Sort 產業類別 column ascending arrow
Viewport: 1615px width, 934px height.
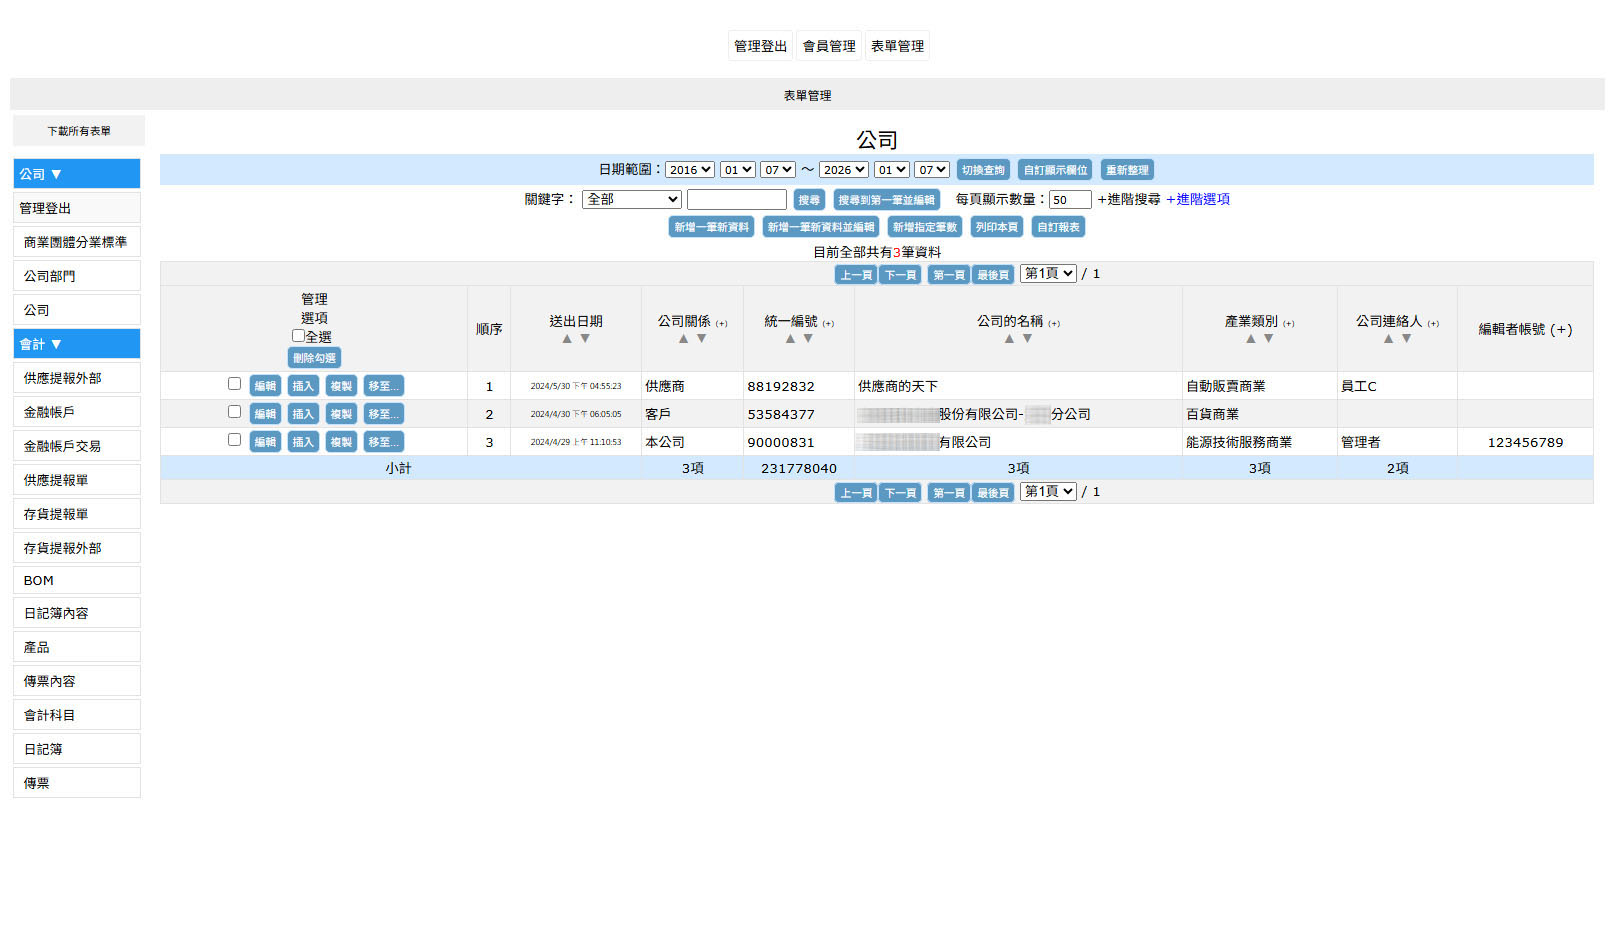point(1250,339)
